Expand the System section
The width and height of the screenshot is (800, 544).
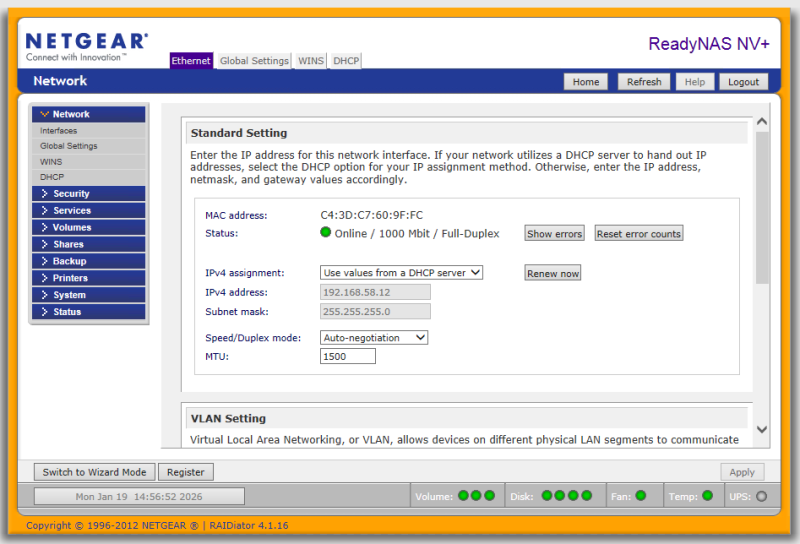(x=89, y=294)
